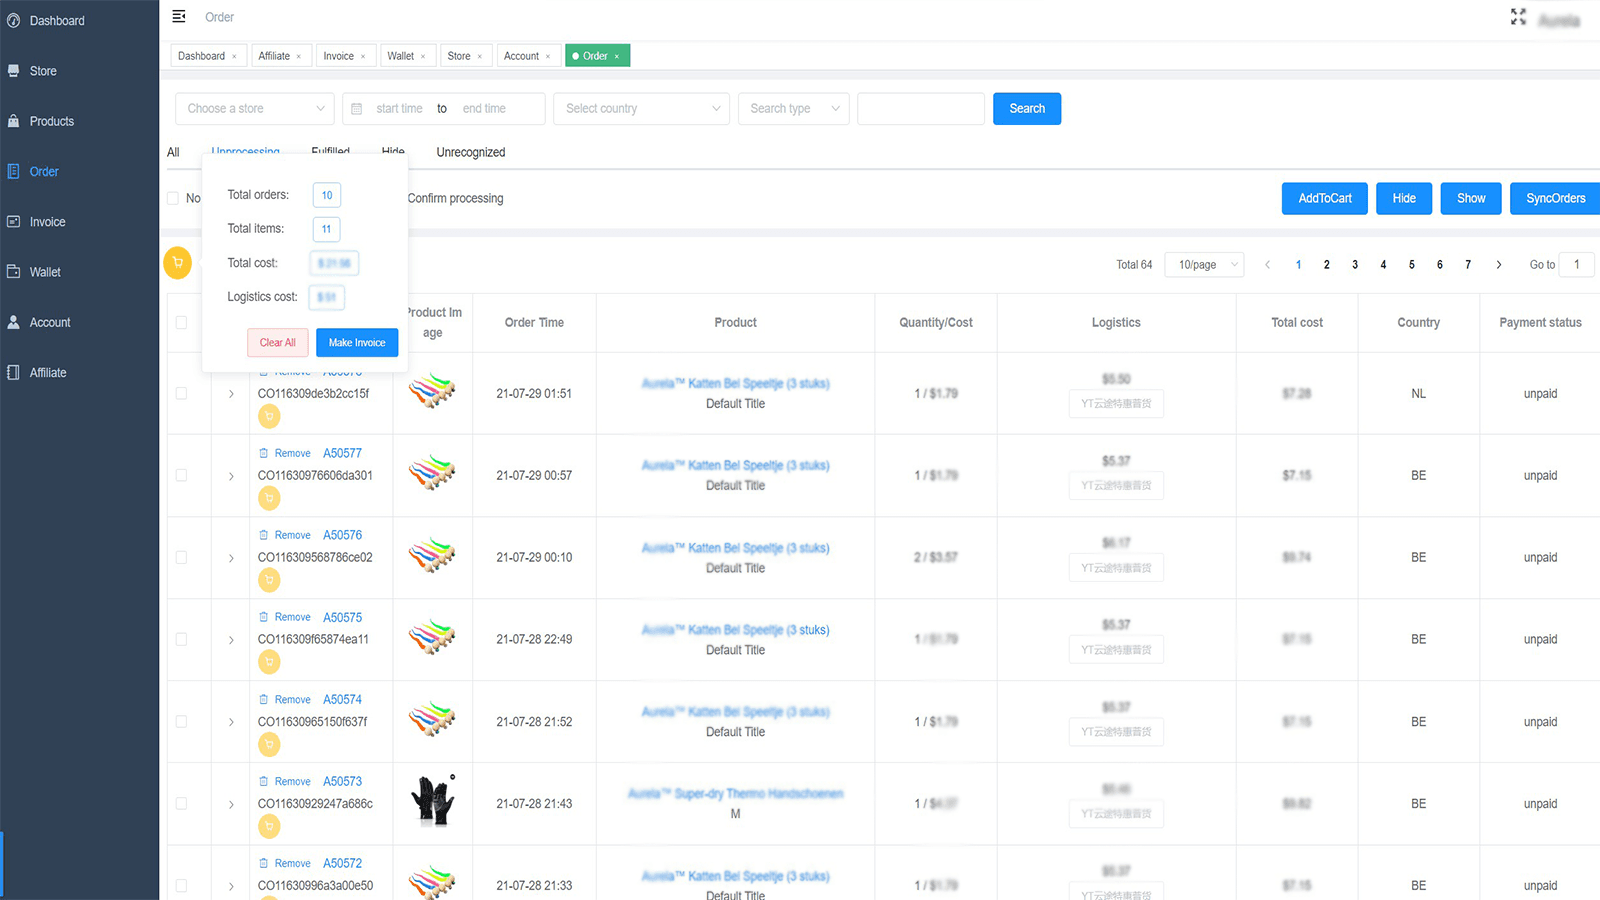Select the Store icon in the sidebar

coord(40,70)
